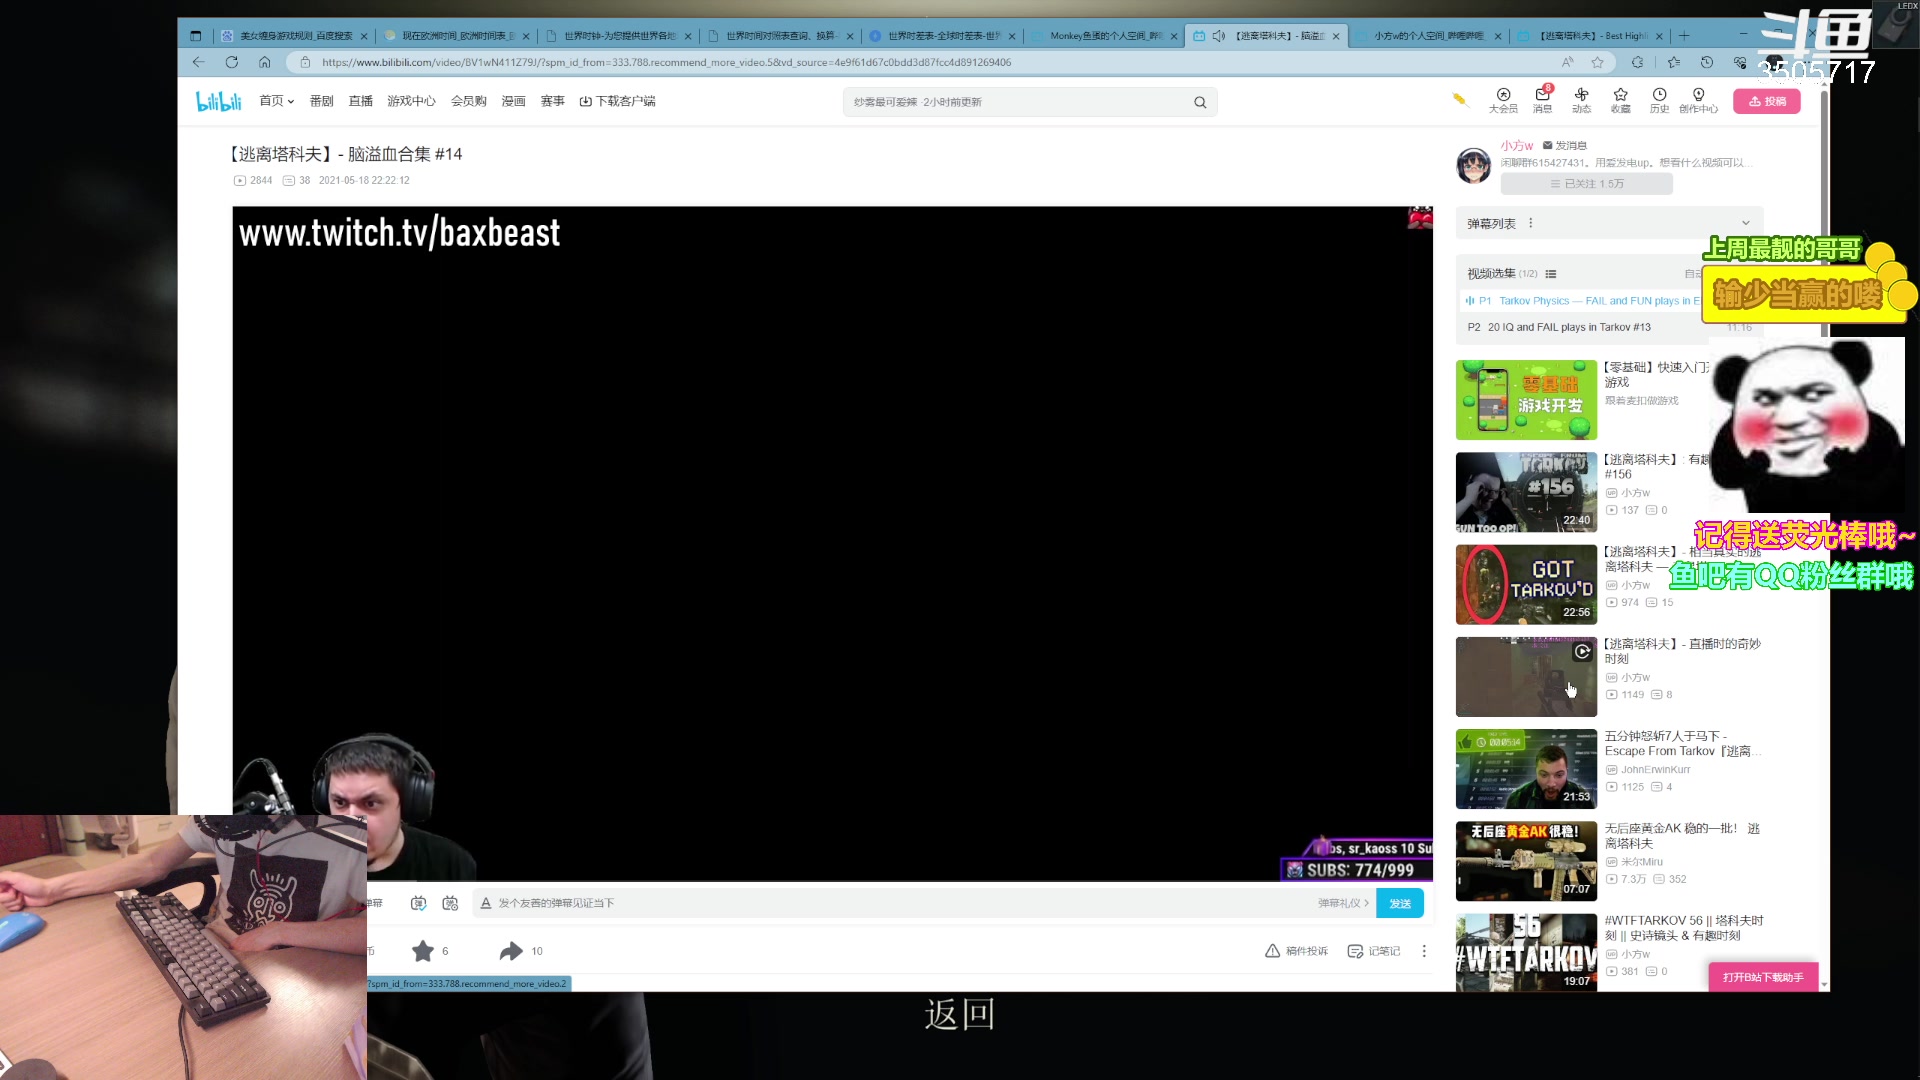Screen dimensions: 1920x1080
Task: Click the site lock icon in address bar
Action: point(305,62)
